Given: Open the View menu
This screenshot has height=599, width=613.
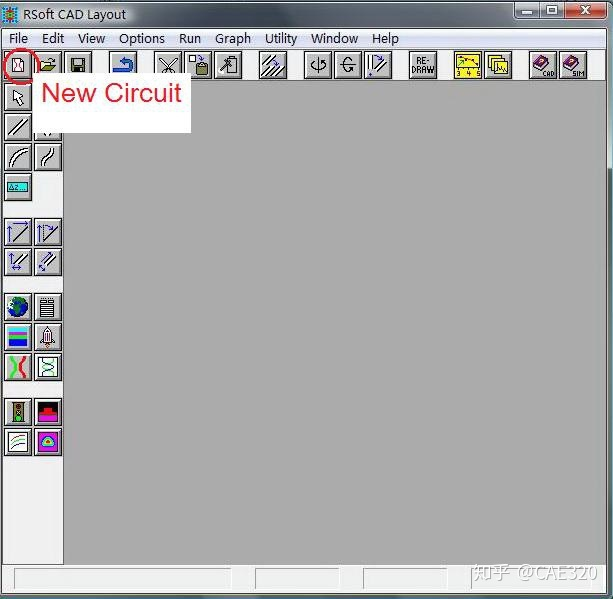Looking at the screenshot, I should (91, 39).
